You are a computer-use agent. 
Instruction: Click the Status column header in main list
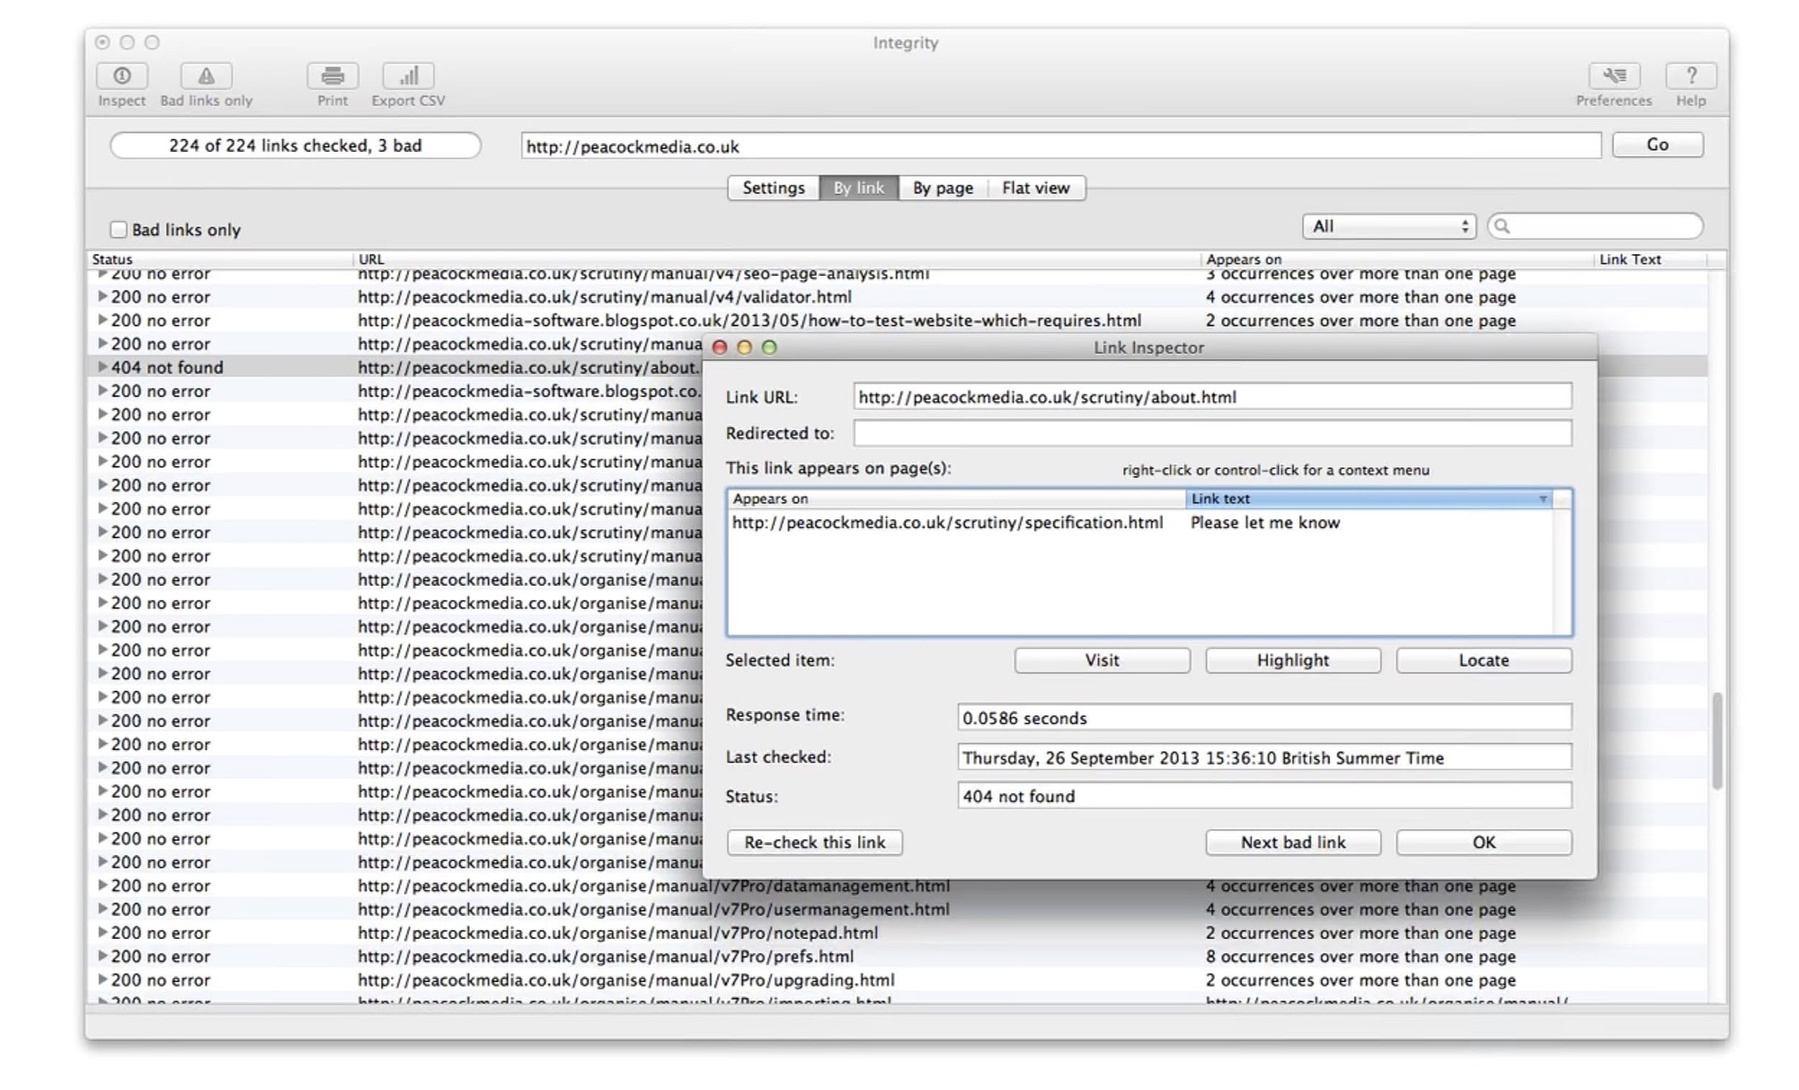pyautogui.click(x=220, y=259)
